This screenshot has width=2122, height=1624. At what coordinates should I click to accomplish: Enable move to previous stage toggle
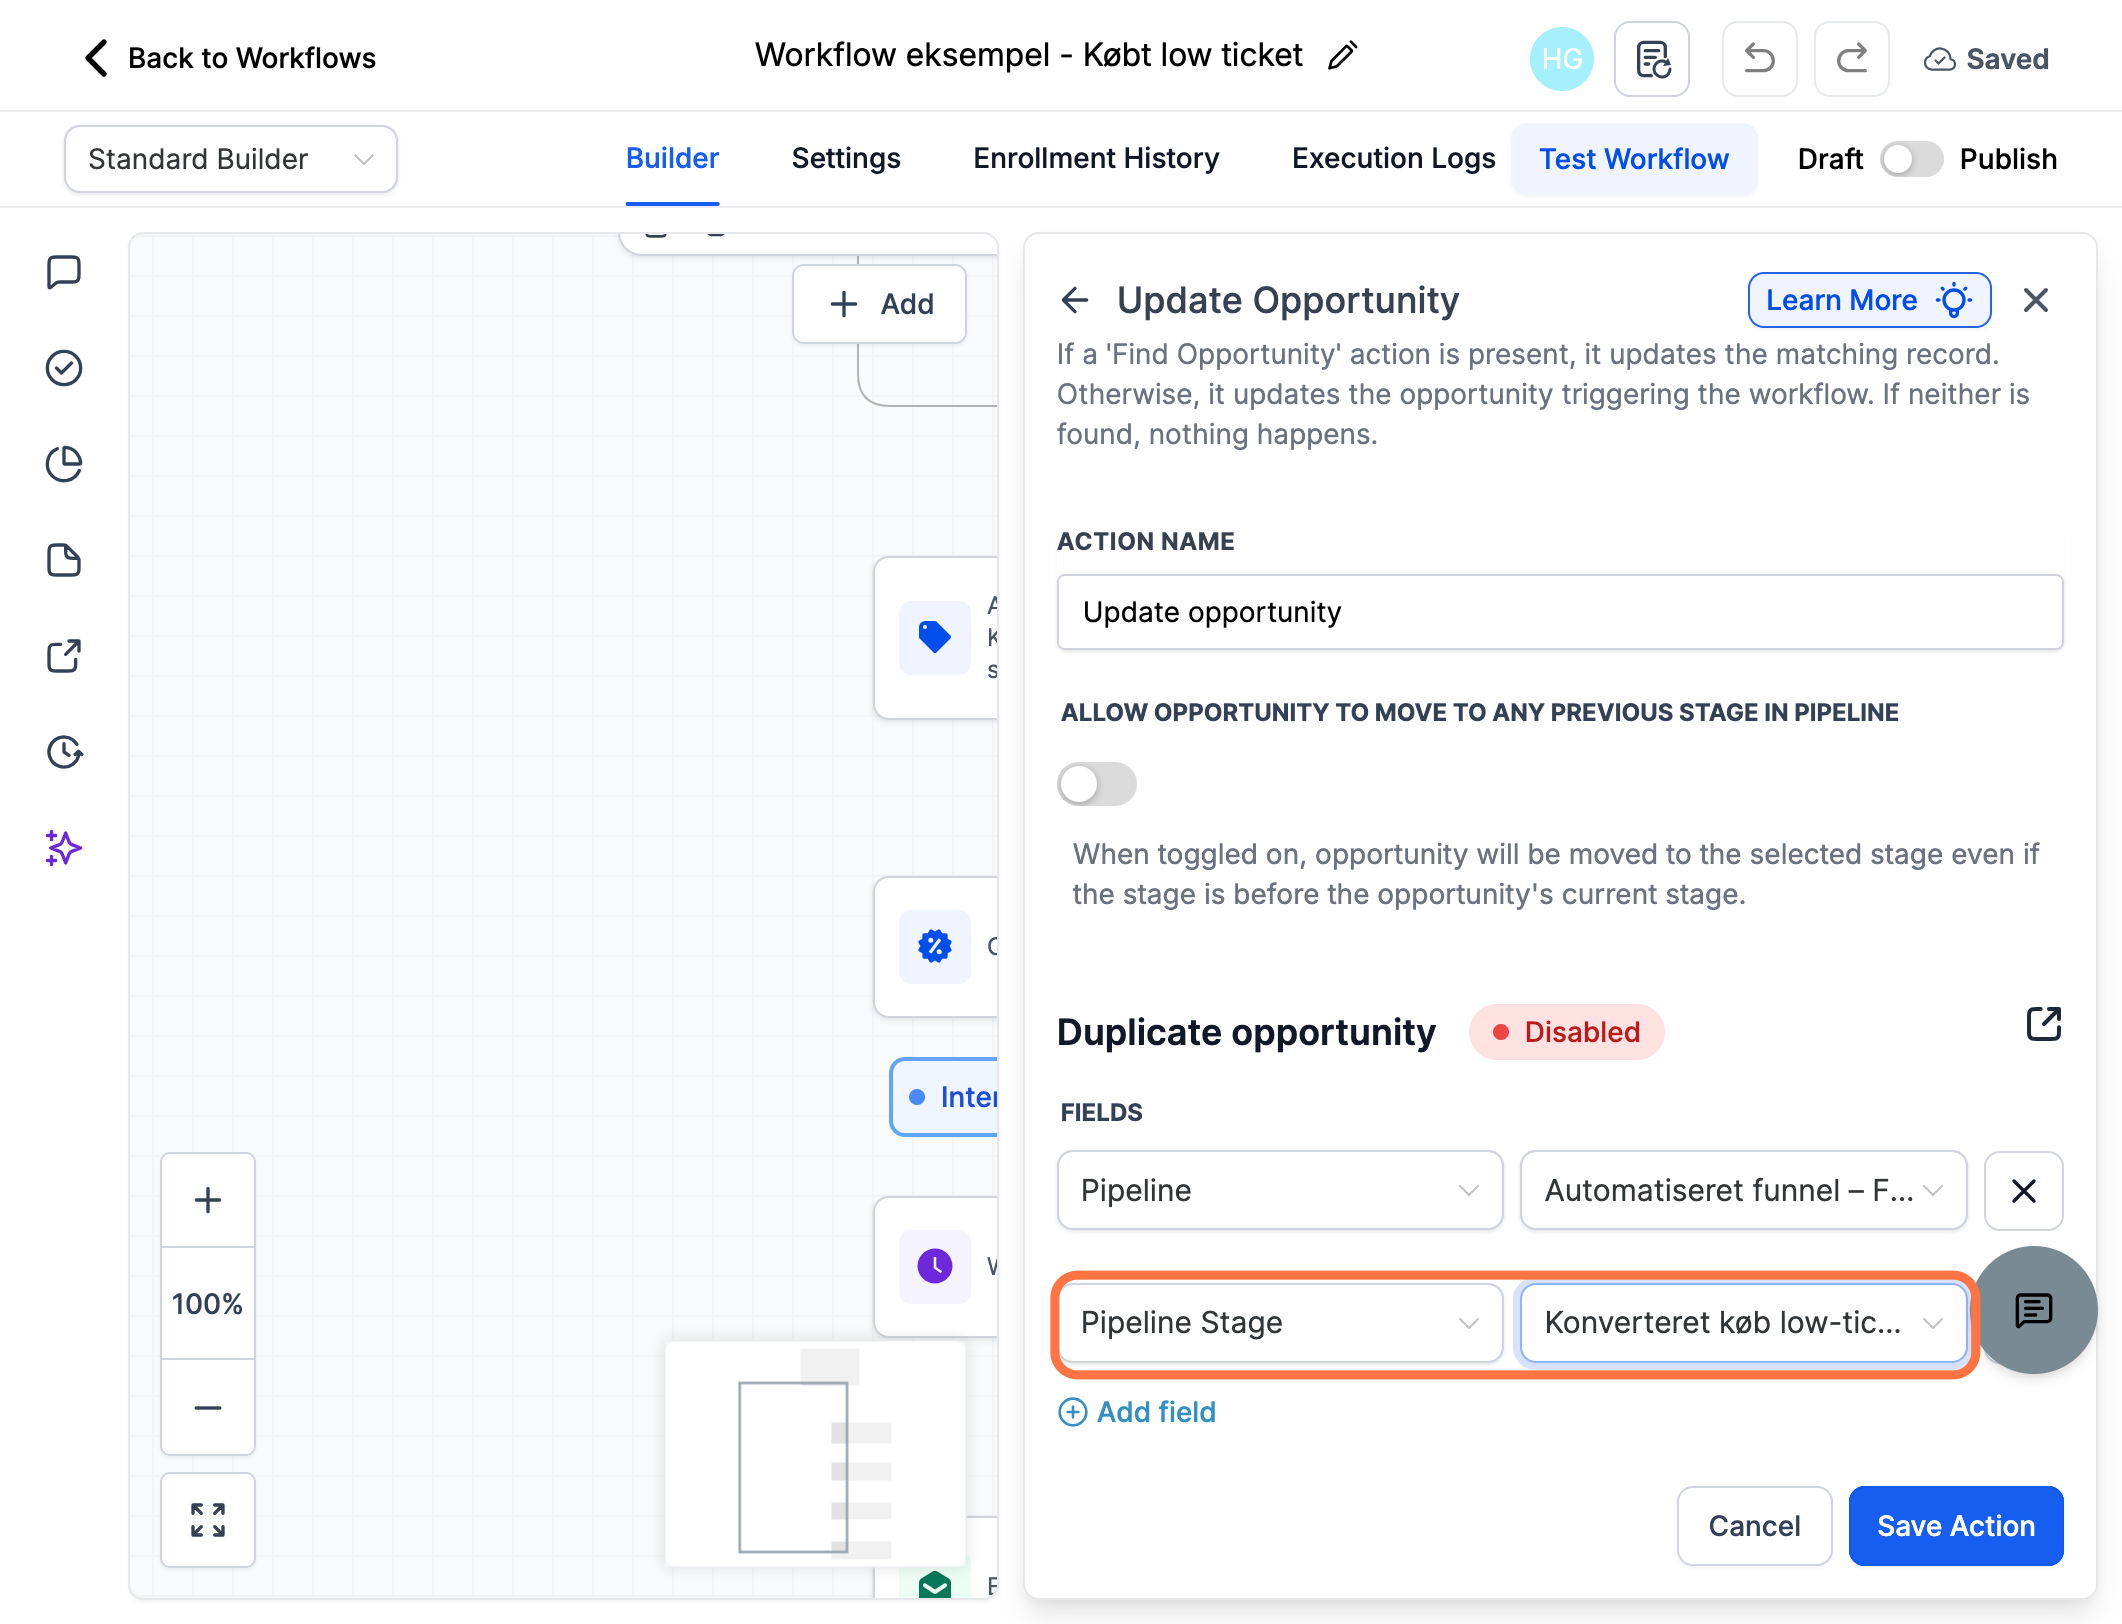(1097, 784)
